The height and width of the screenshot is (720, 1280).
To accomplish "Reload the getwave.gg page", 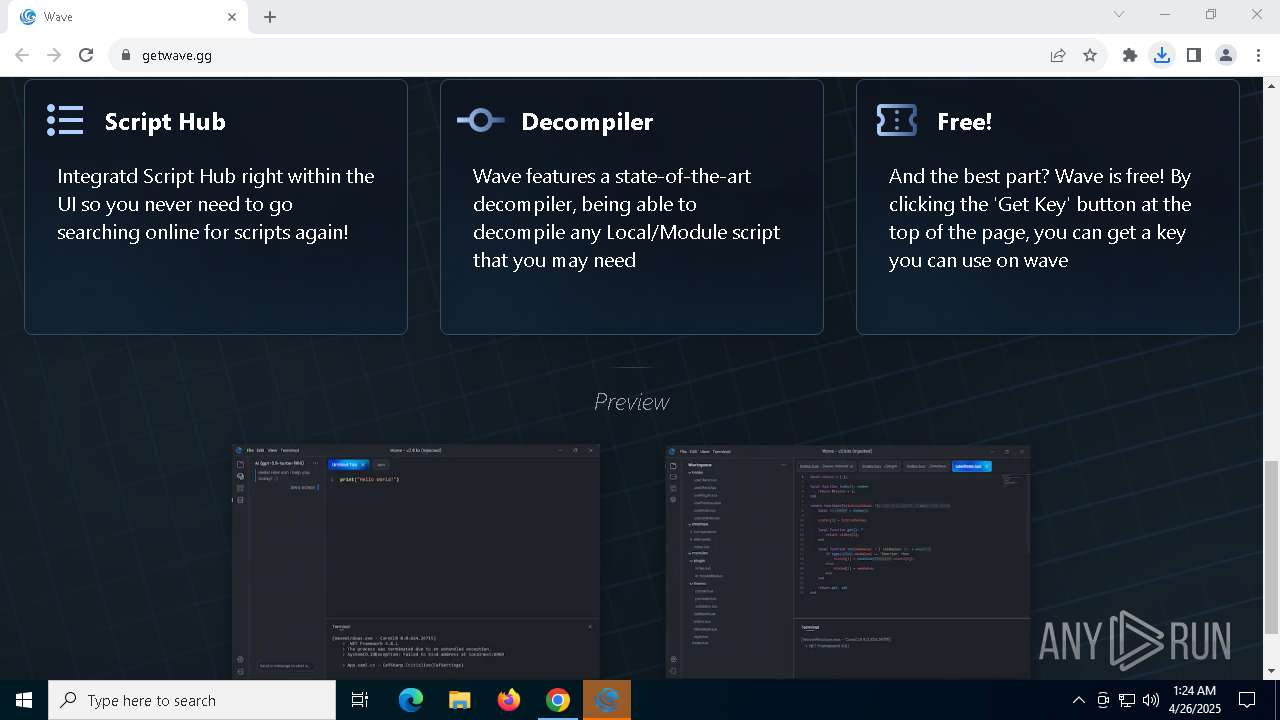I will pos(86,55).
